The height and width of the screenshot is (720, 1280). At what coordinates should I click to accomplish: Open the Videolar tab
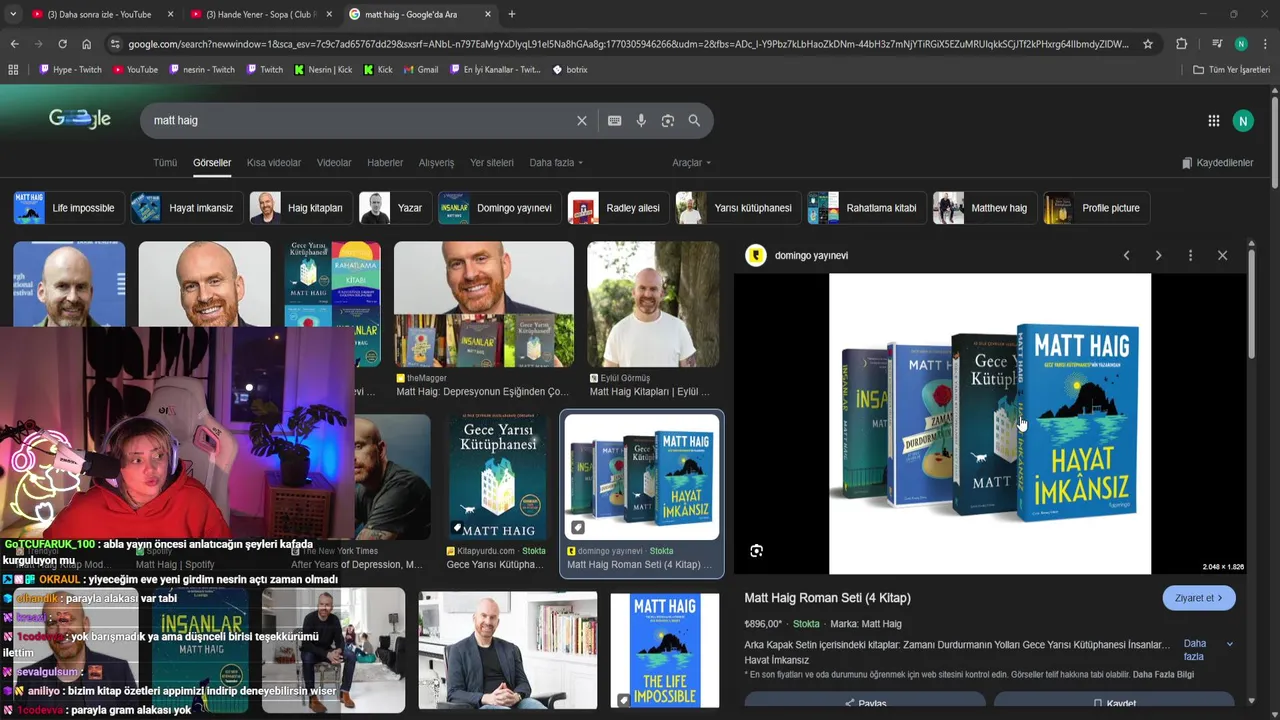pyautogui.click(x=334, y=163)
